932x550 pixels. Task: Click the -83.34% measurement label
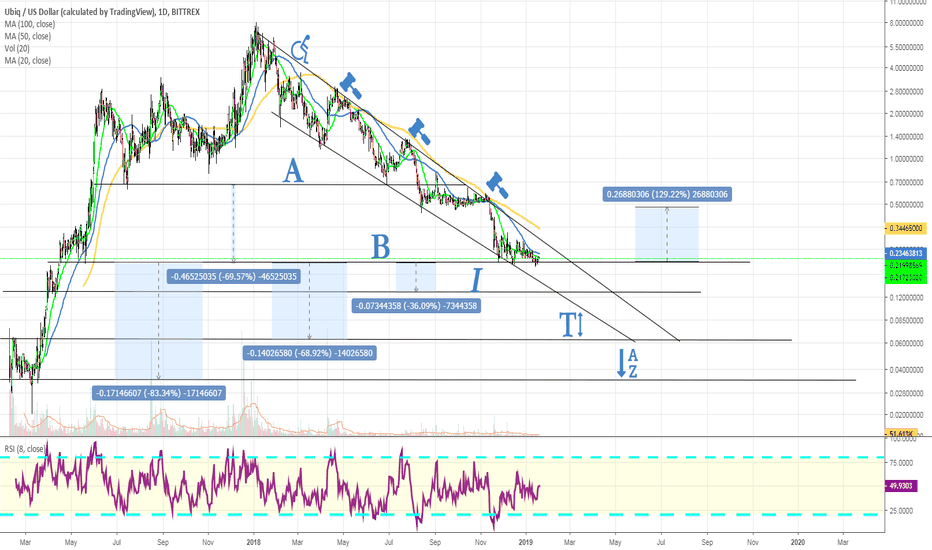[159, 393]
